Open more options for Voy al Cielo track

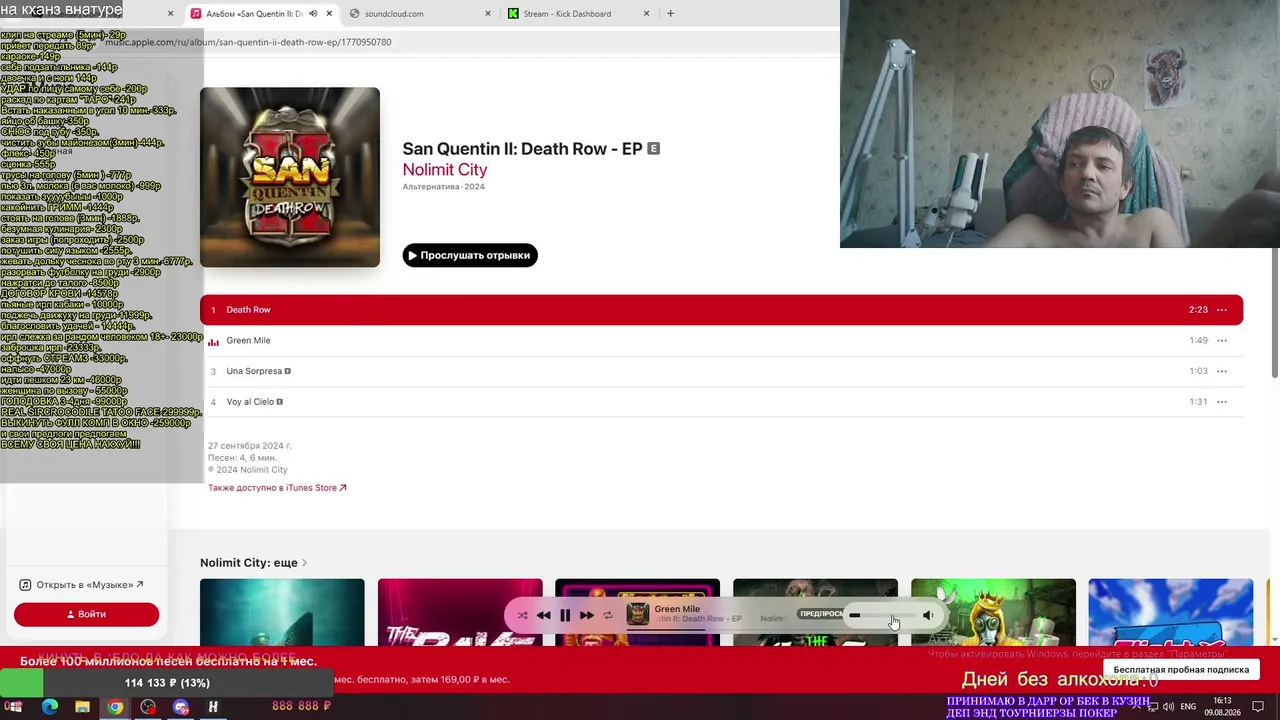coord(1222,402)
